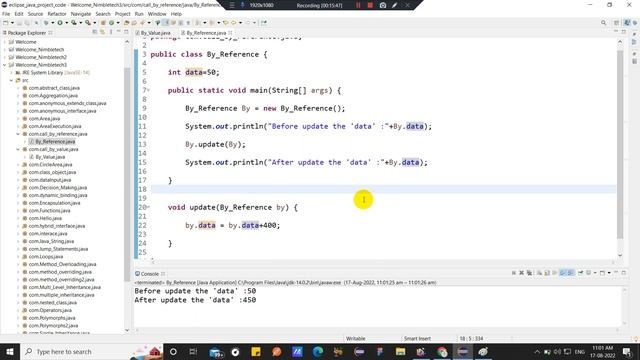Screen dimensions: 640x360
Task: Click recorder pencil annotate icon
Action: click(395, 5)
